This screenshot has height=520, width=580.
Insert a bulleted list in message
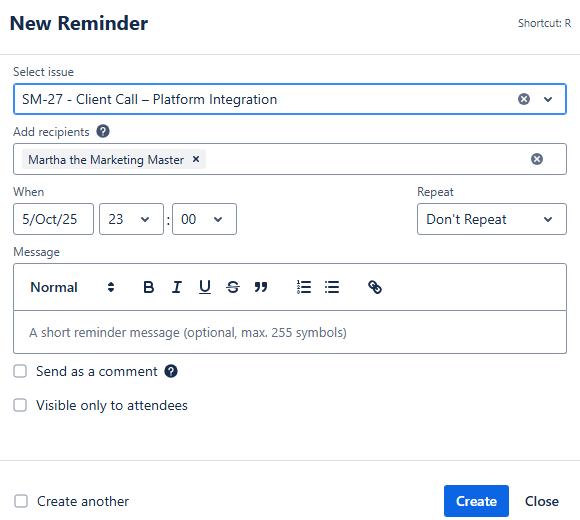pyautogui.click(x=332, y=287)
